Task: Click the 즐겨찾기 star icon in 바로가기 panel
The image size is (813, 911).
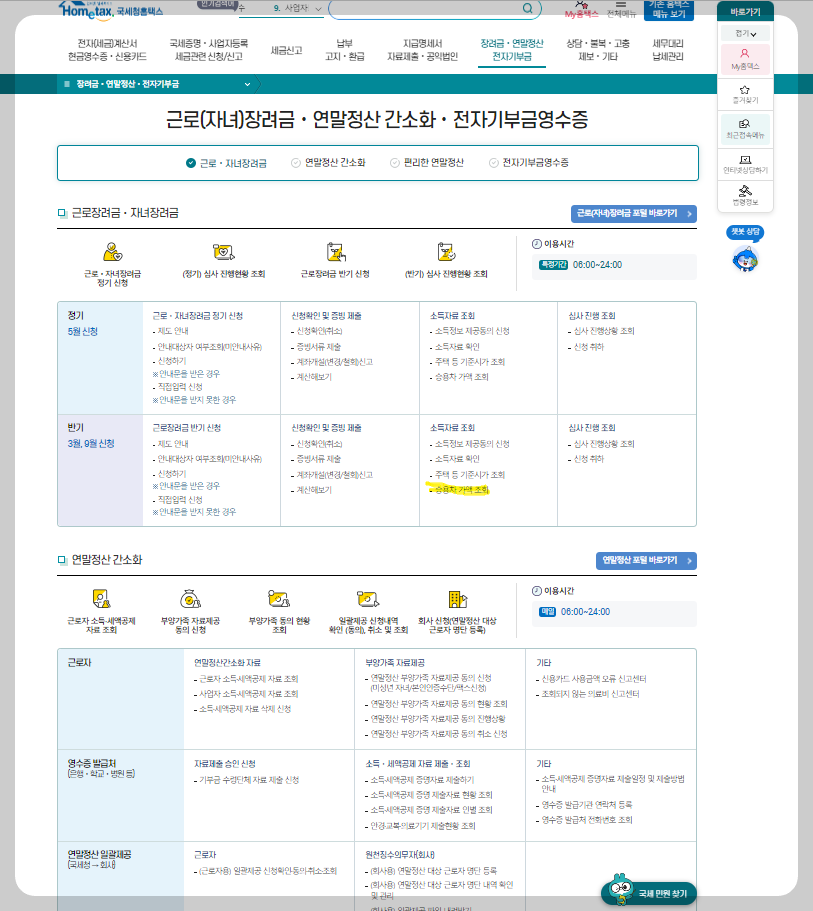Action: 744,92
